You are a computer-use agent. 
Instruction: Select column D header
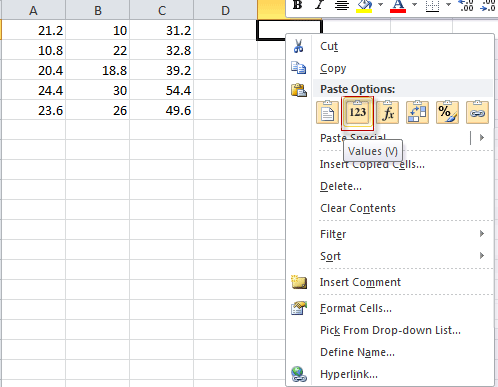[x=226, y=10]
